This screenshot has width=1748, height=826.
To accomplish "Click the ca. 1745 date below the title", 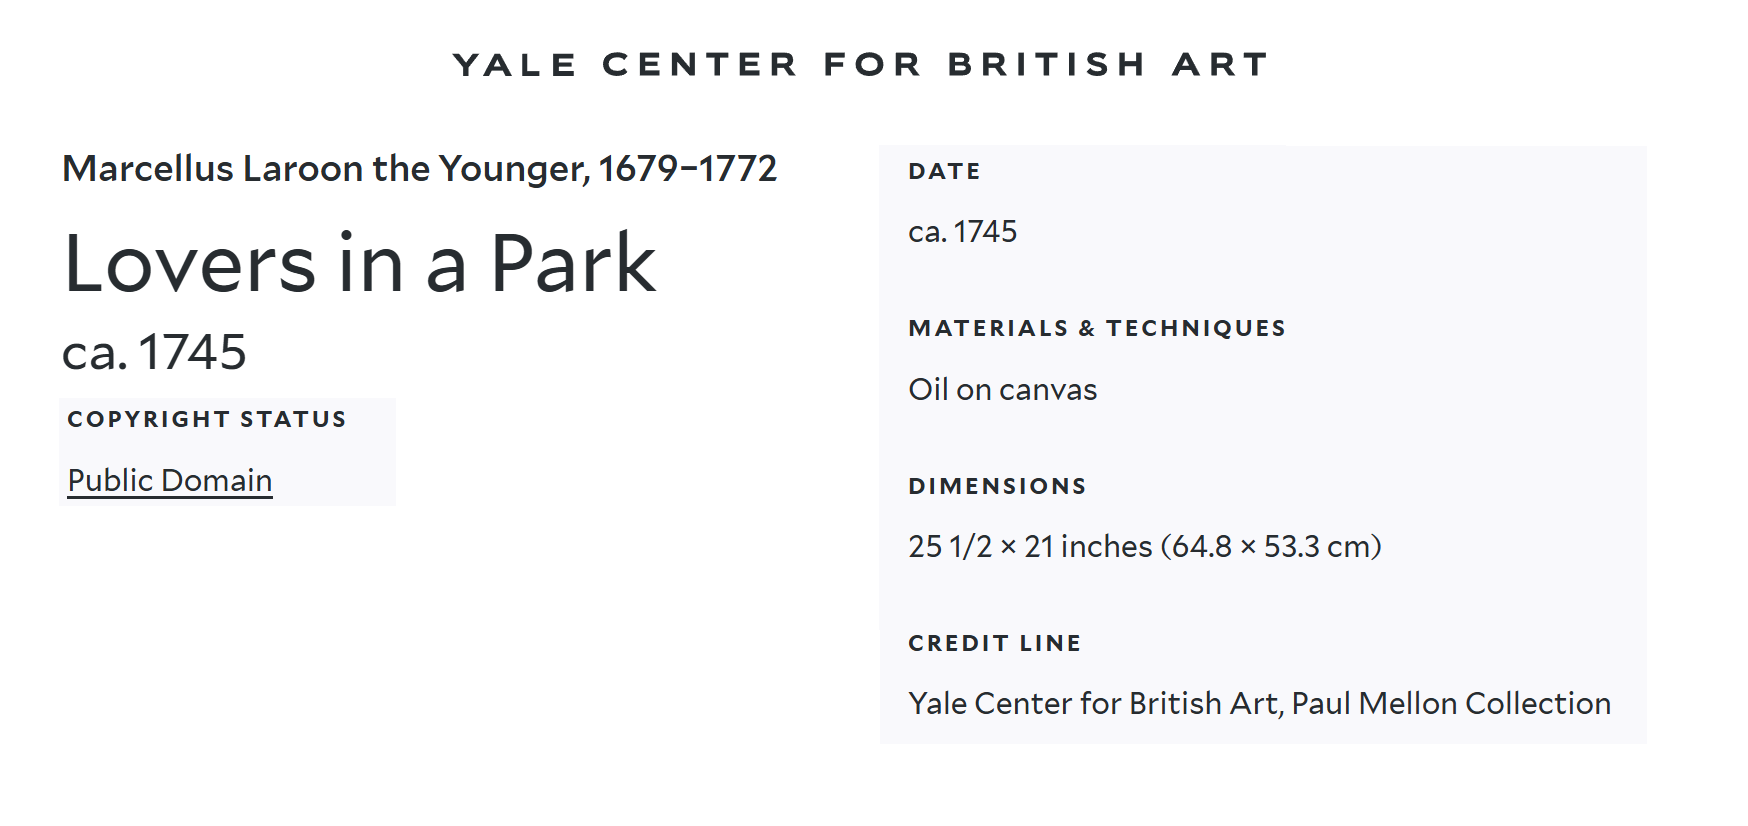I will 154,352.
